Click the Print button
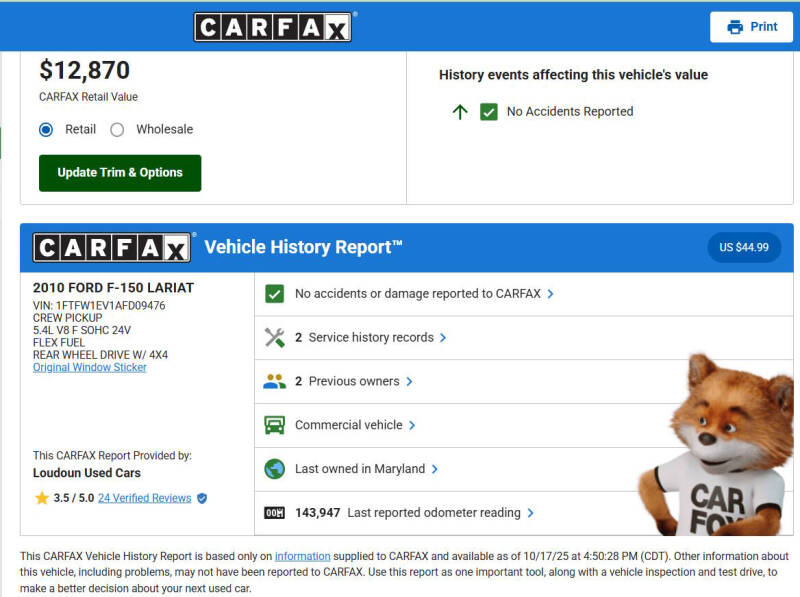The width and height of the screenshot is (800, 597). pos(751,27)
